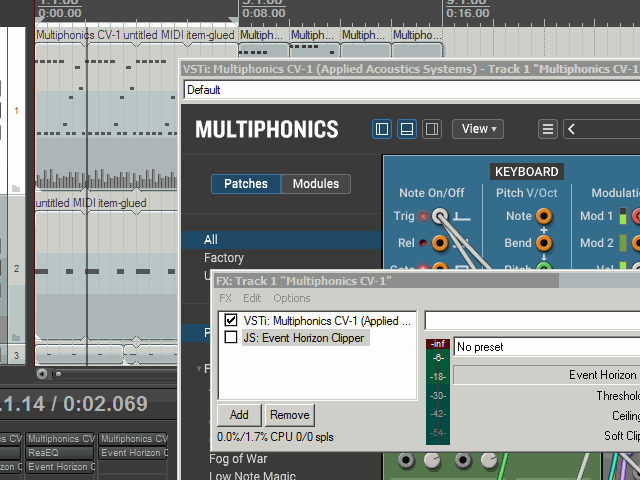Select the Fog of War patch
This screenshot has height=480, width=640.
[x=238, y=459]
